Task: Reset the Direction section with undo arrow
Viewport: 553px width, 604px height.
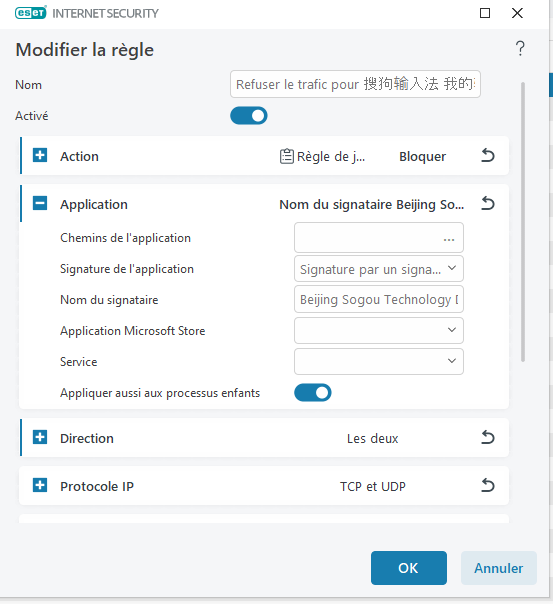Action: 488,438
